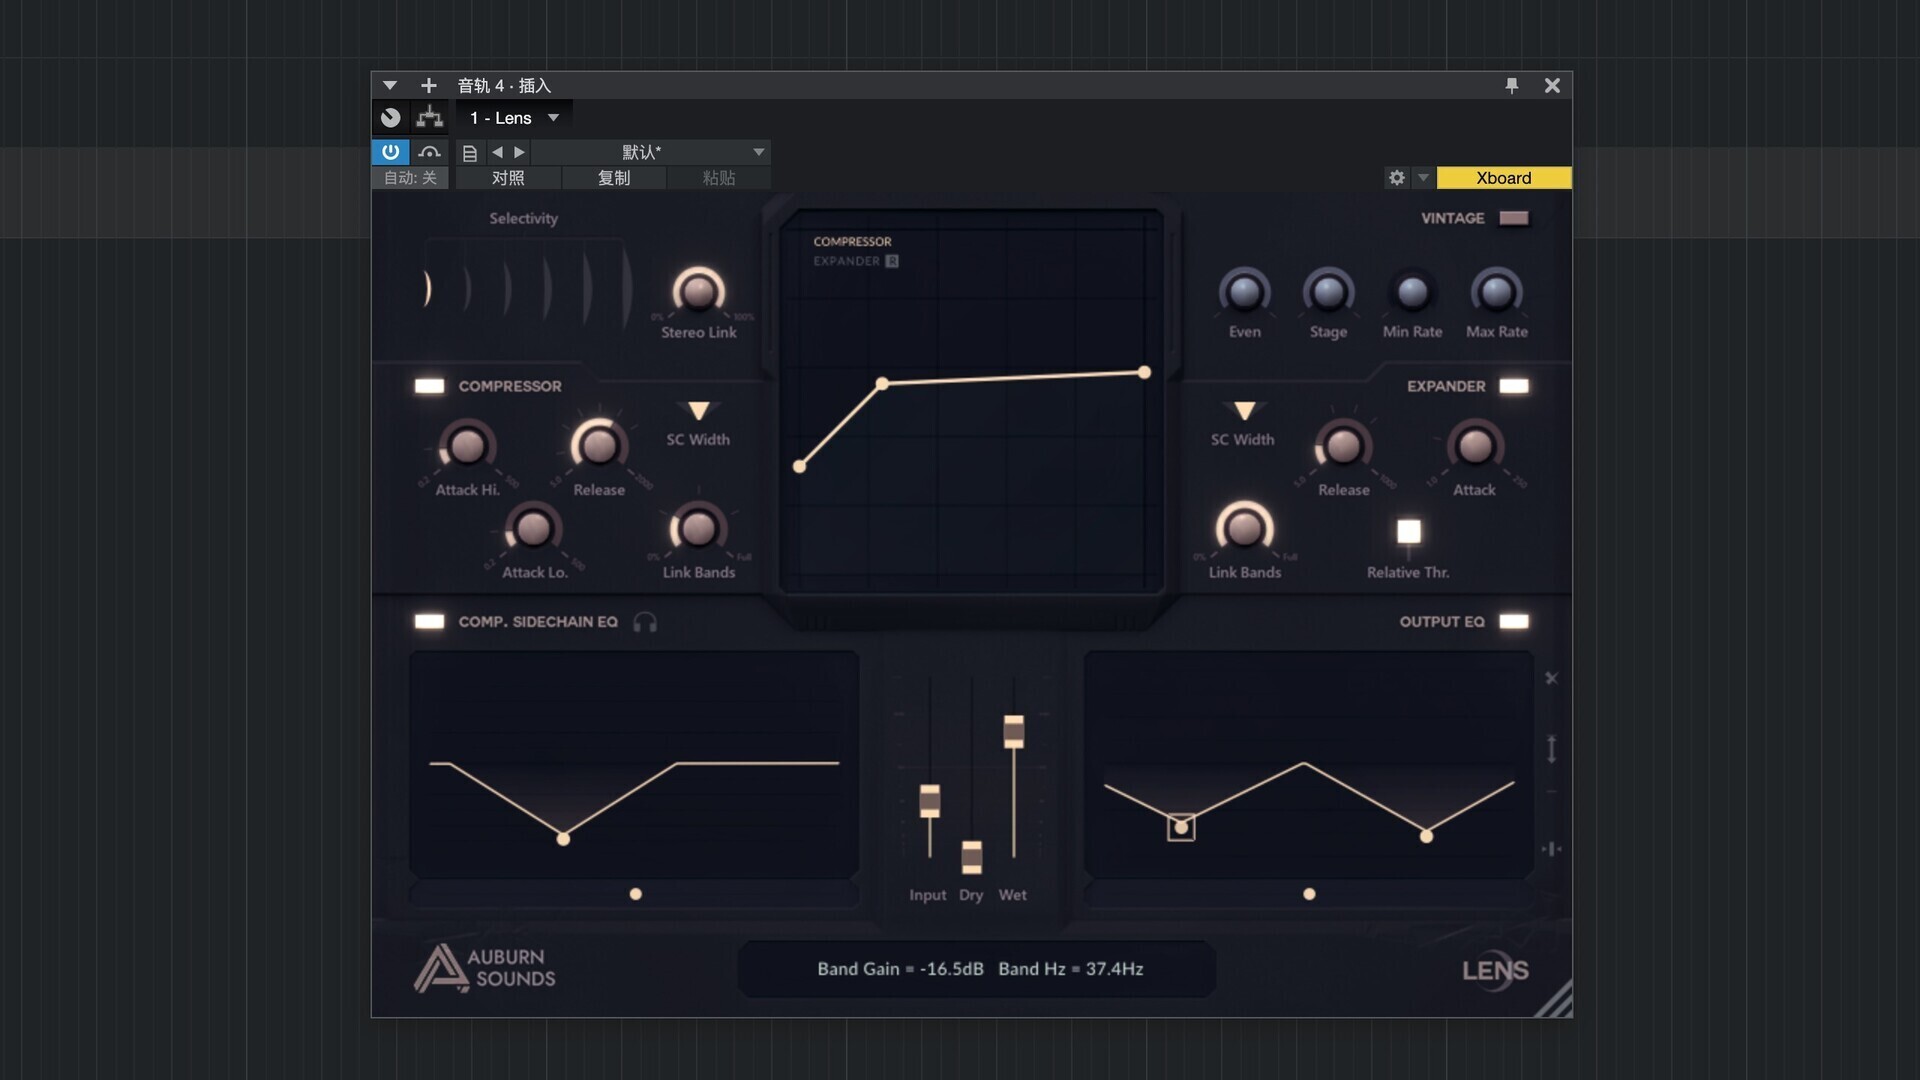Select the first Selectivity curve shape
Image resolution: width=1920 pixels, height=1080 pixels.
click(x=427, y=288)
